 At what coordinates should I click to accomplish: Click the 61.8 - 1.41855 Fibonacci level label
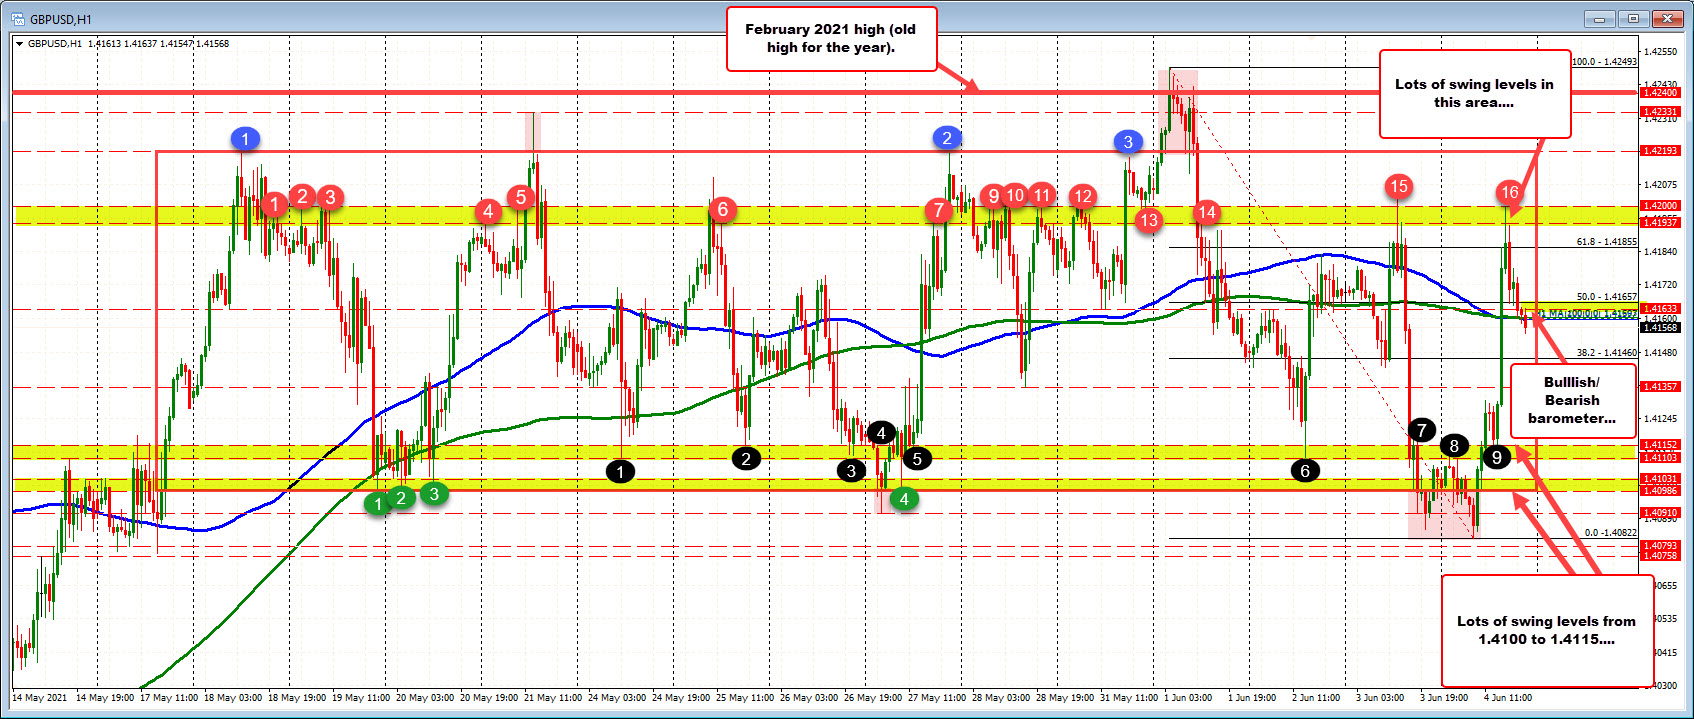pos(1606,242)
